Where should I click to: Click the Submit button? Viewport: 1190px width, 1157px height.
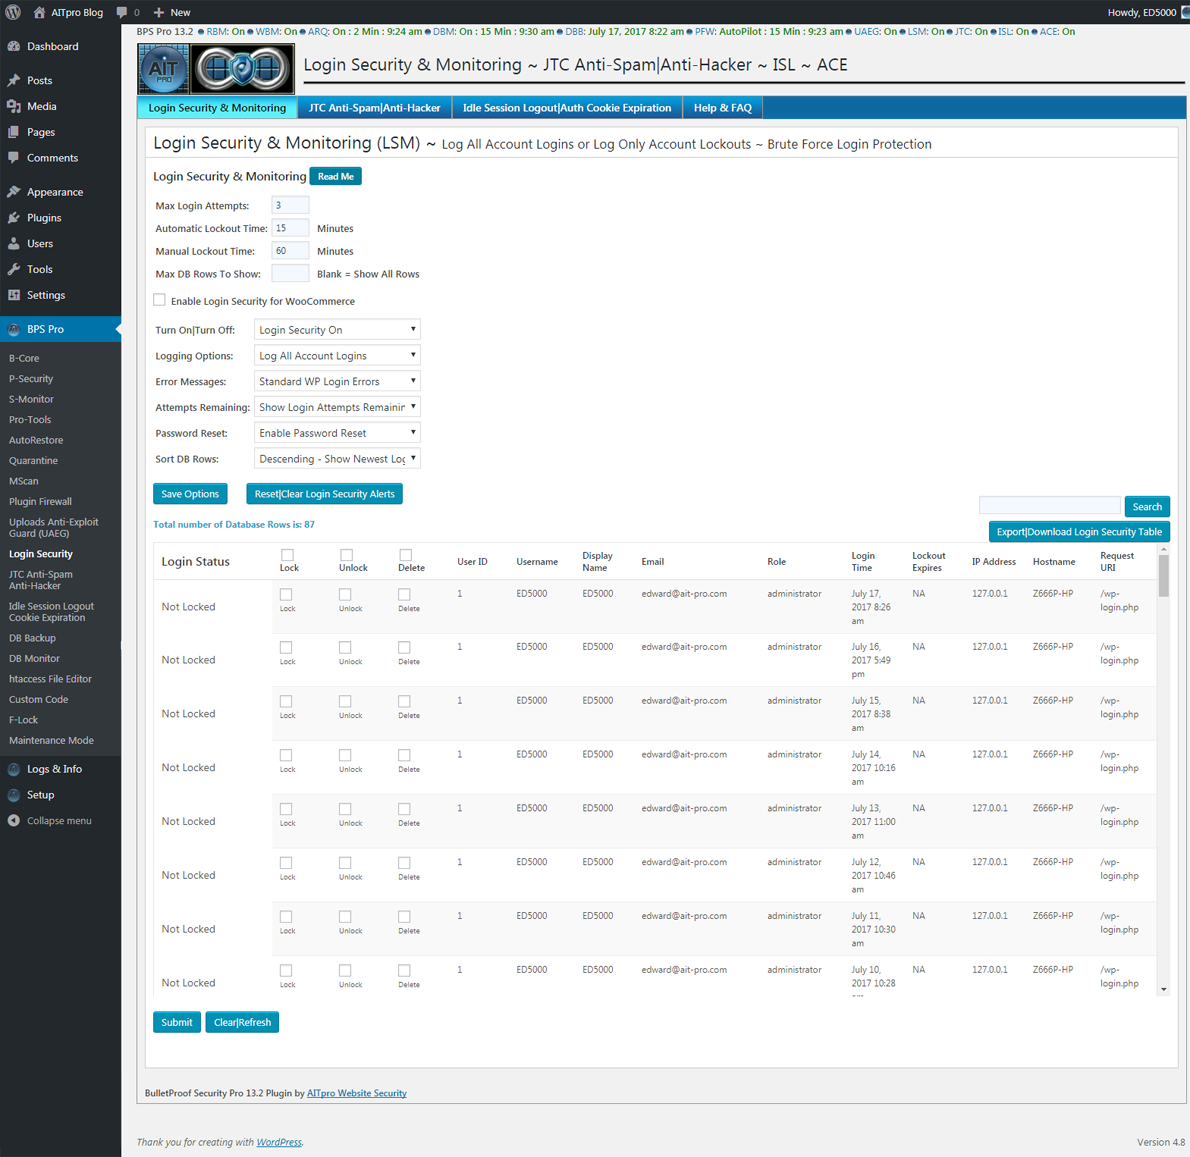177,1023
